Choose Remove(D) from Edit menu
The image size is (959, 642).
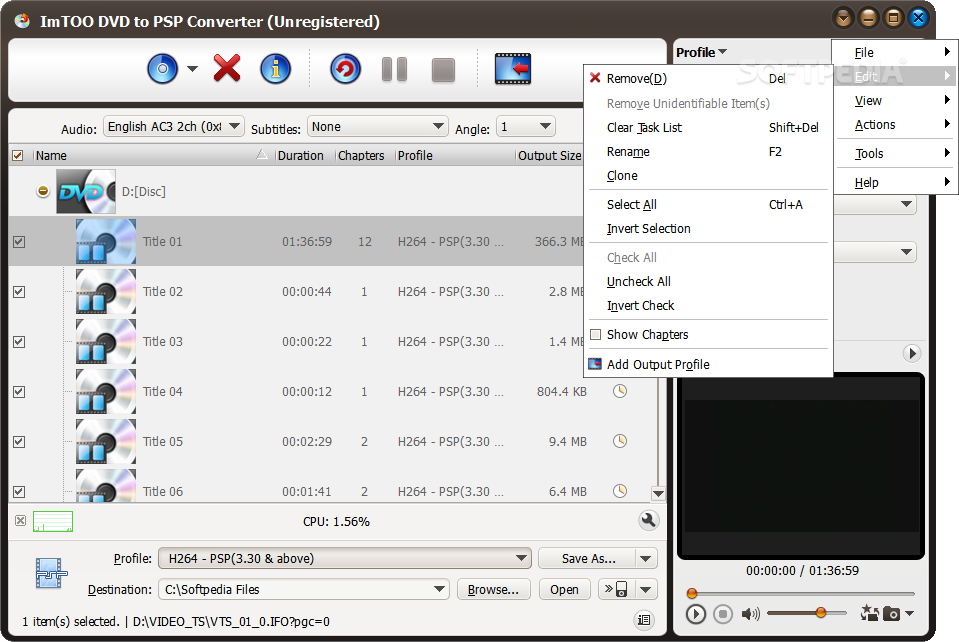(708, 78)
